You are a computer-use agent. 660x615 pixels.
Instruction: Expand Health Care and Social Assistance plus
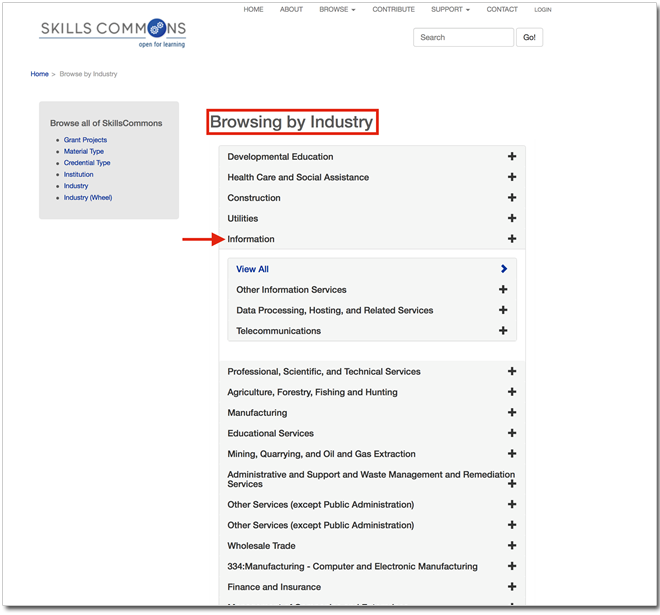[x=512, y=177]
